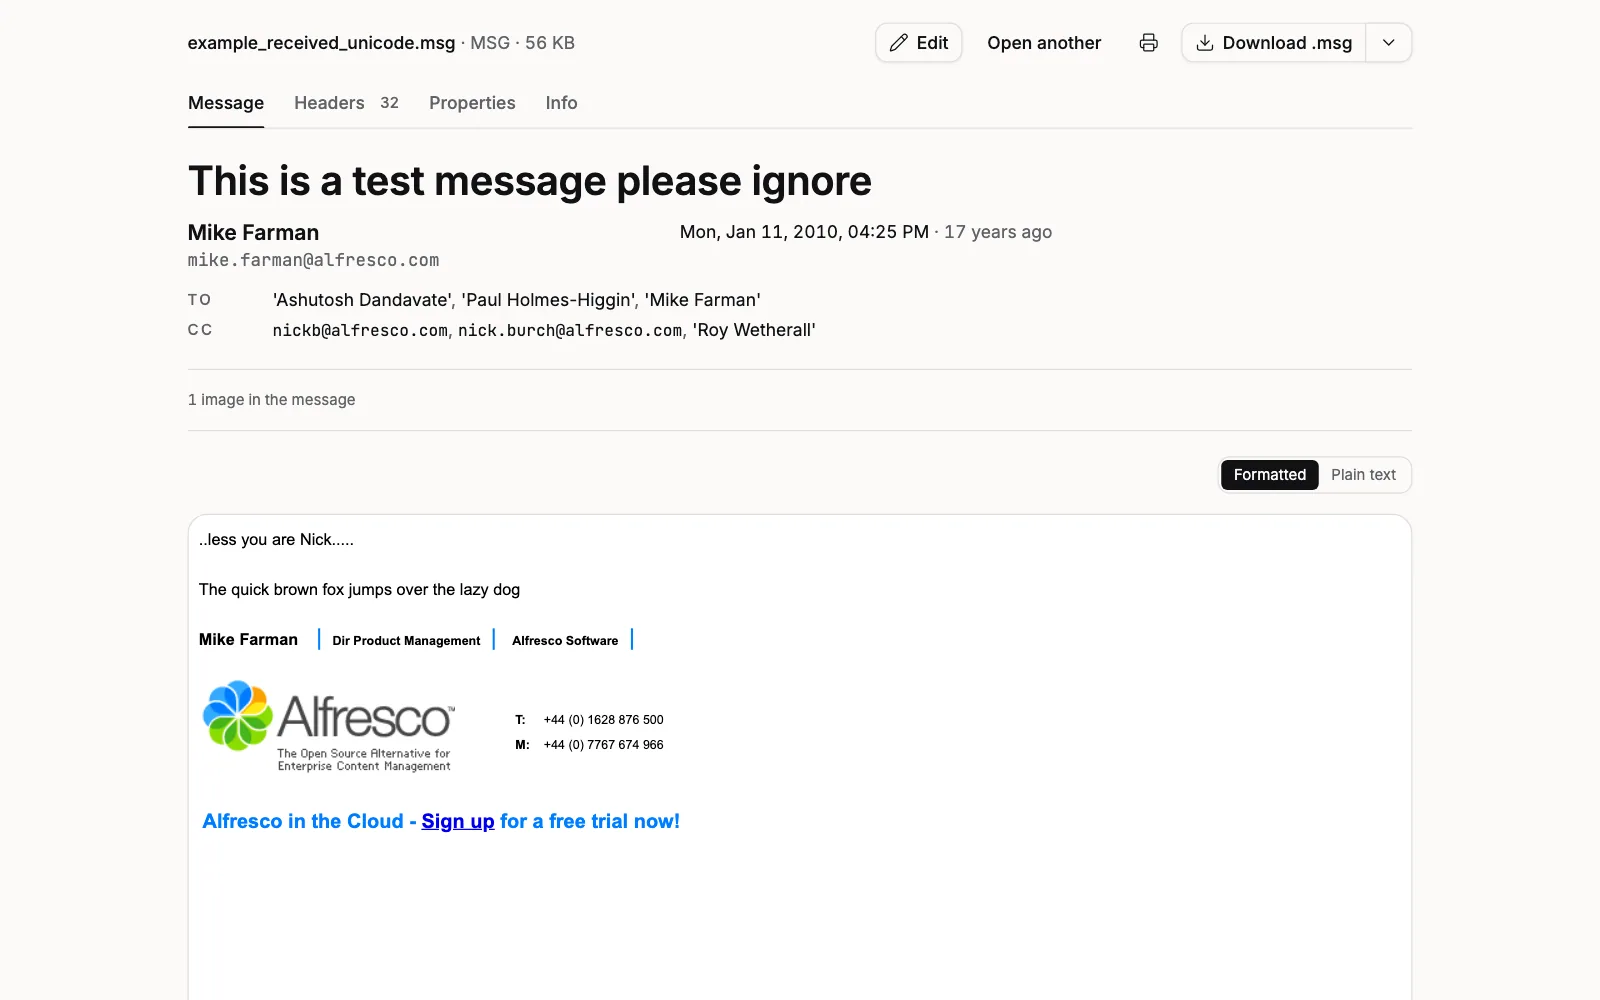Click the sender name Mike Farman heading
Screen dimensions: 1600x1000
[x=253, y=232]
